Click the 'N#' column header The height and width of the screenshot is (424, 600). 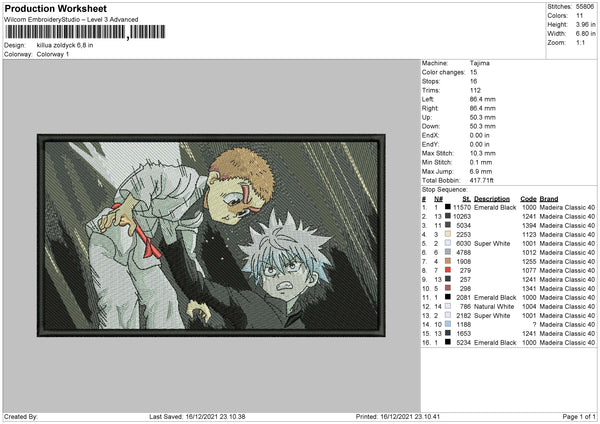(x=438, y=199)
